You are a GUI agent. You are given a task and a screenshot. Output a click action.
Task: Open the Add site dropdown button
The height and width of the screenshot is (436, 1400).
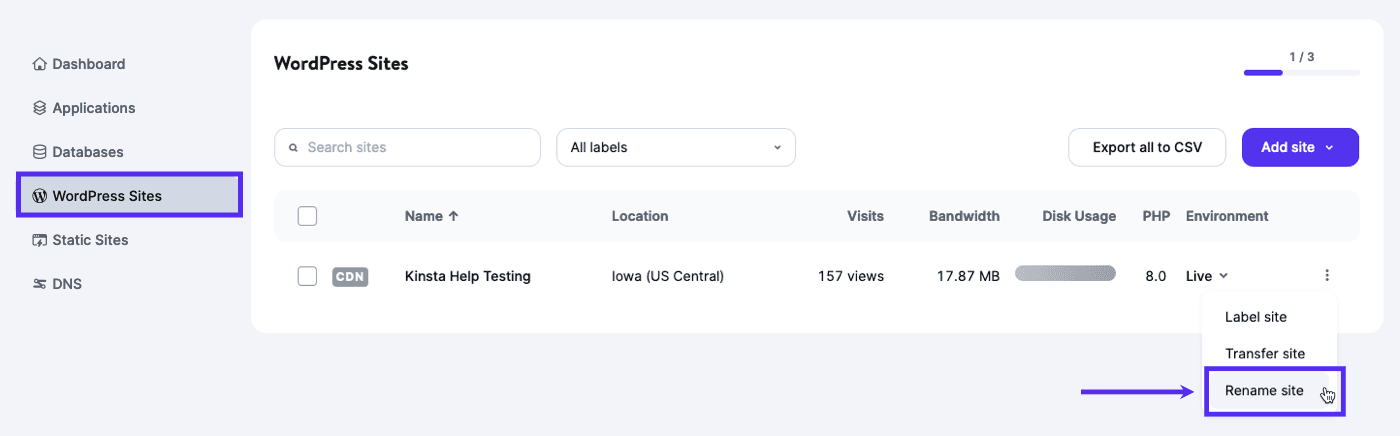(1300, 147)
